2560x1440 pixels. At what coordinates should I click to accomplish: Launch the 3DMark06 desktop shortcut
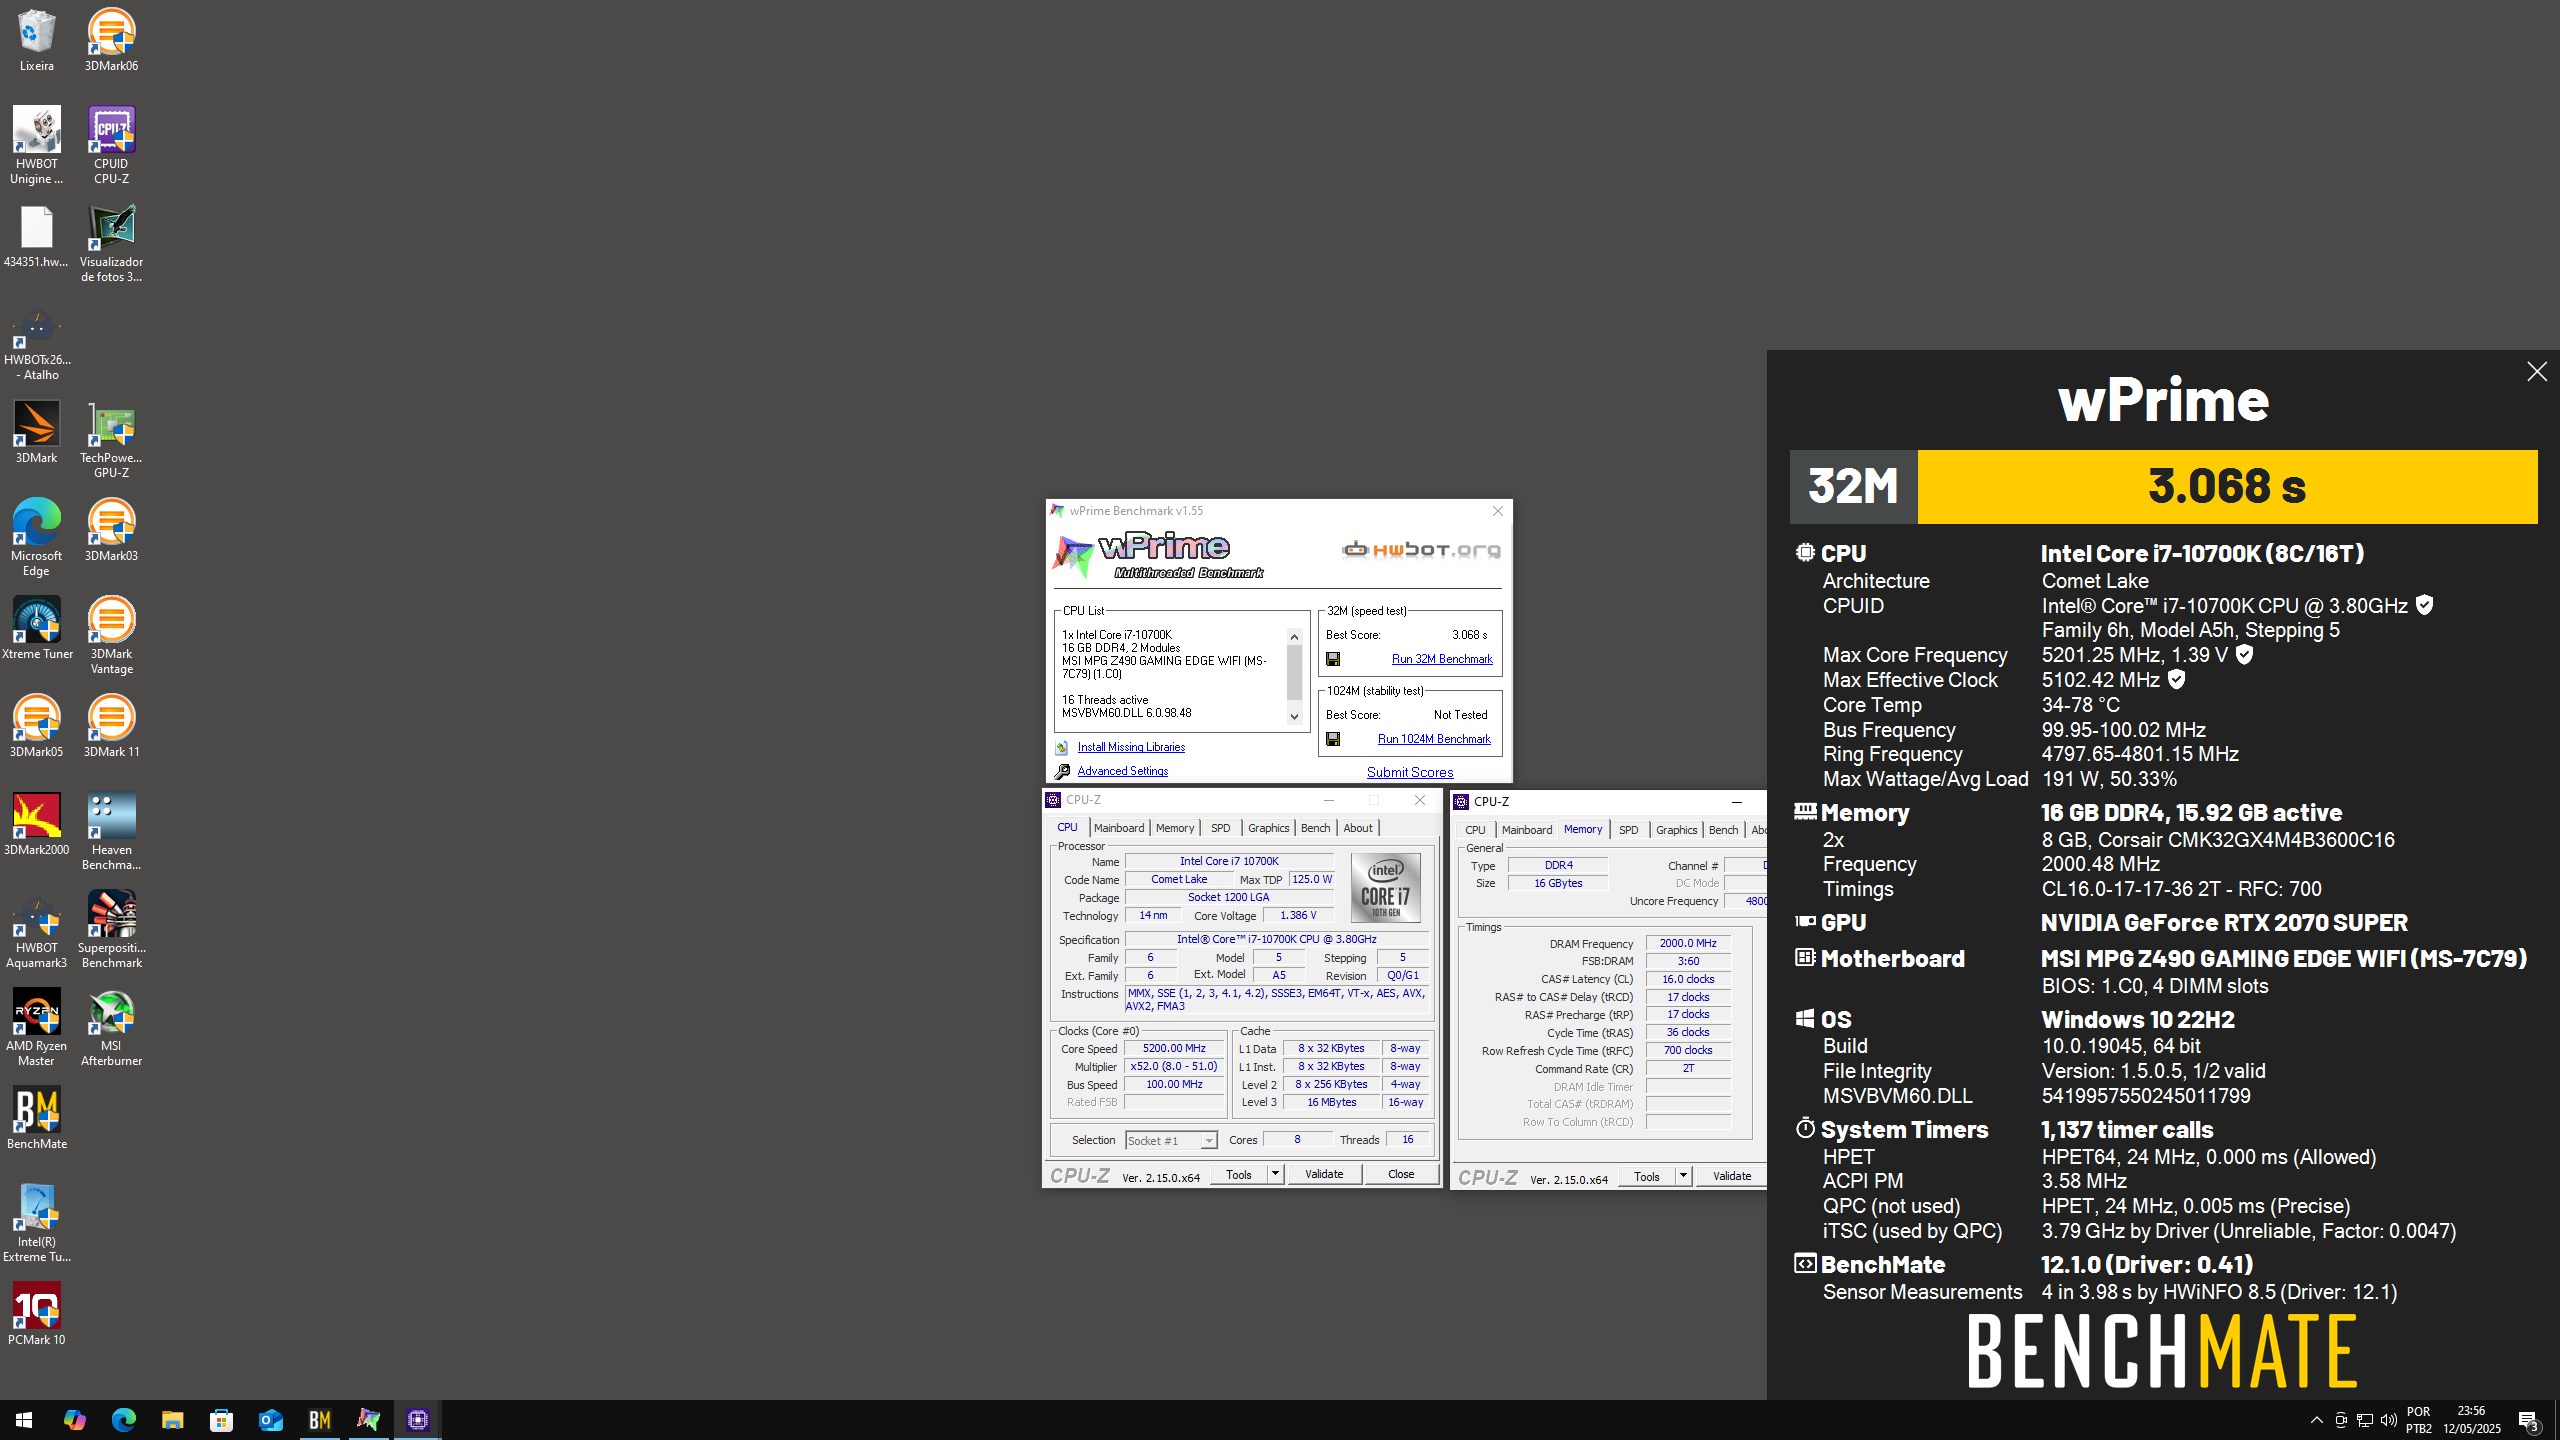coord(111,40)
